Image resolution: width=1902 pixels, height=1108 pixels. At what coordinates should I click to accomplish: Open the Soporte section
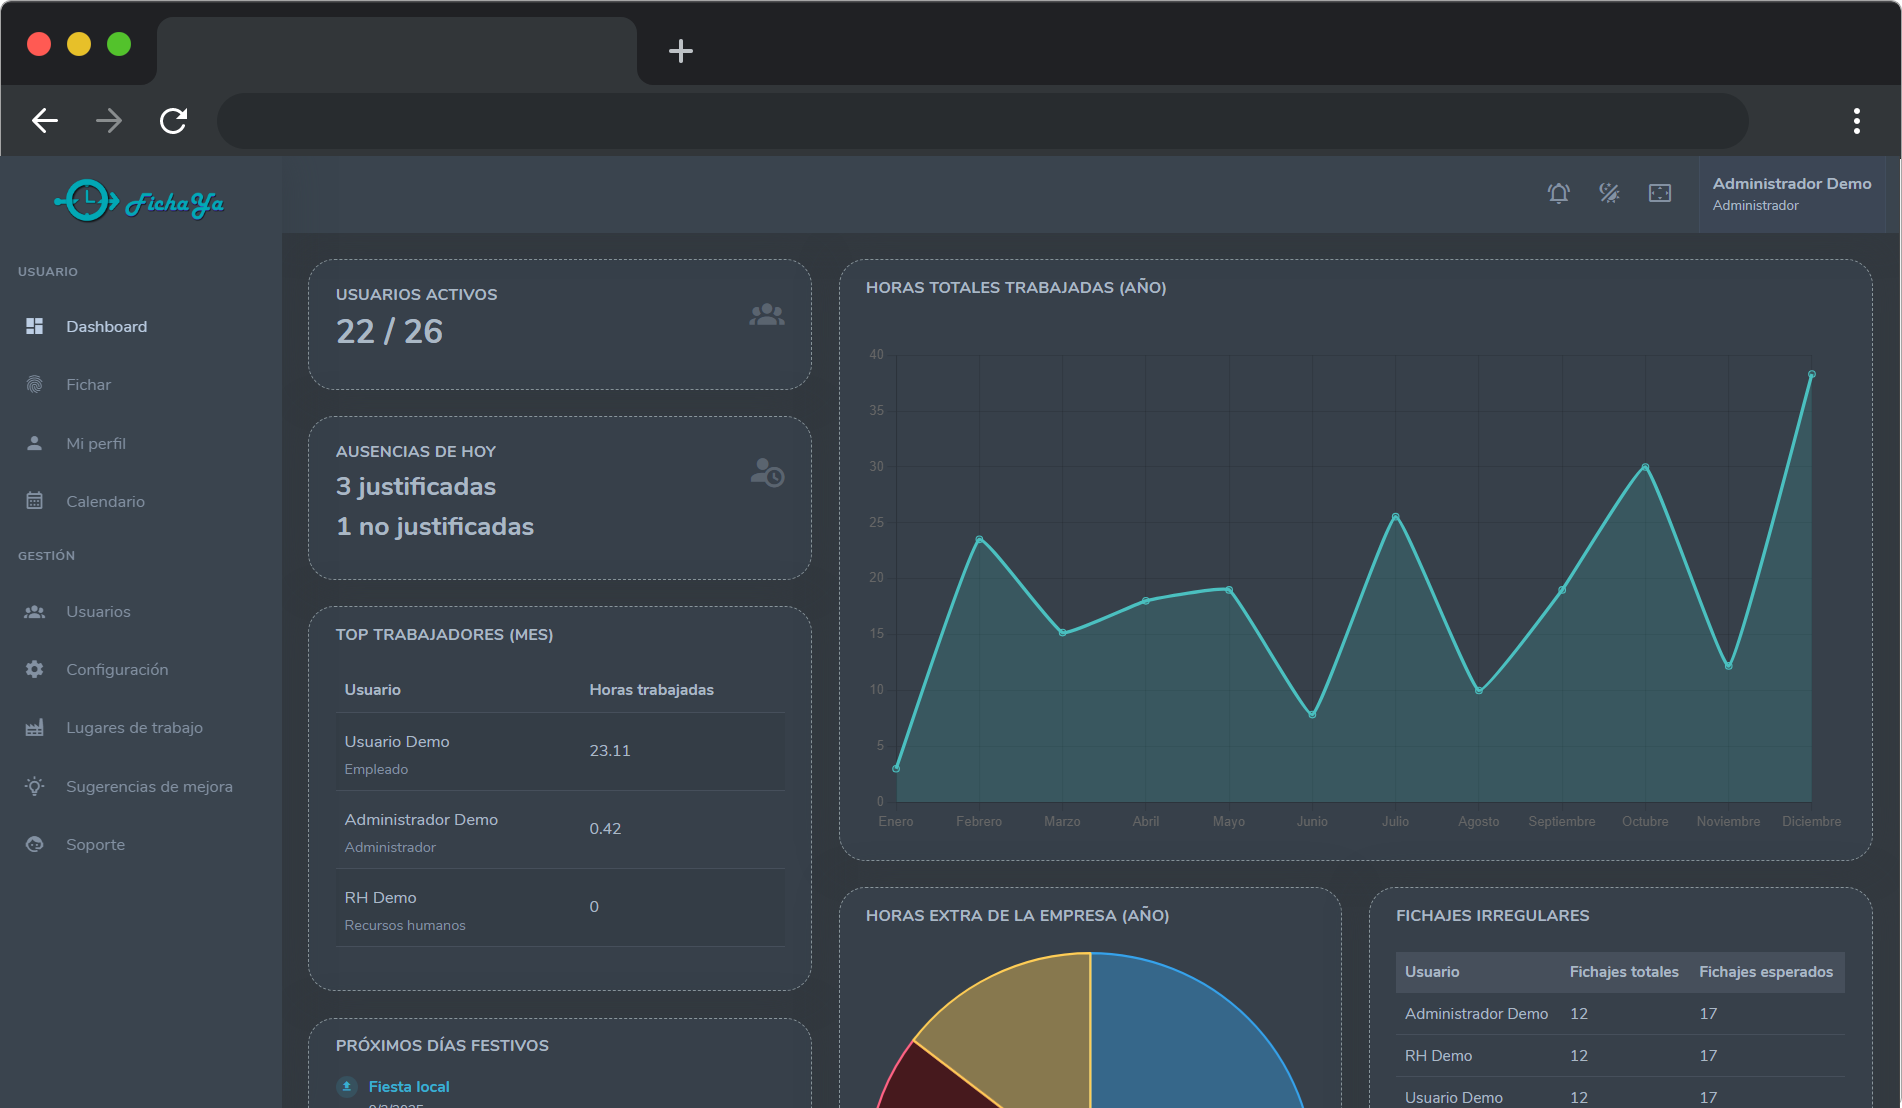coord(95,845)
